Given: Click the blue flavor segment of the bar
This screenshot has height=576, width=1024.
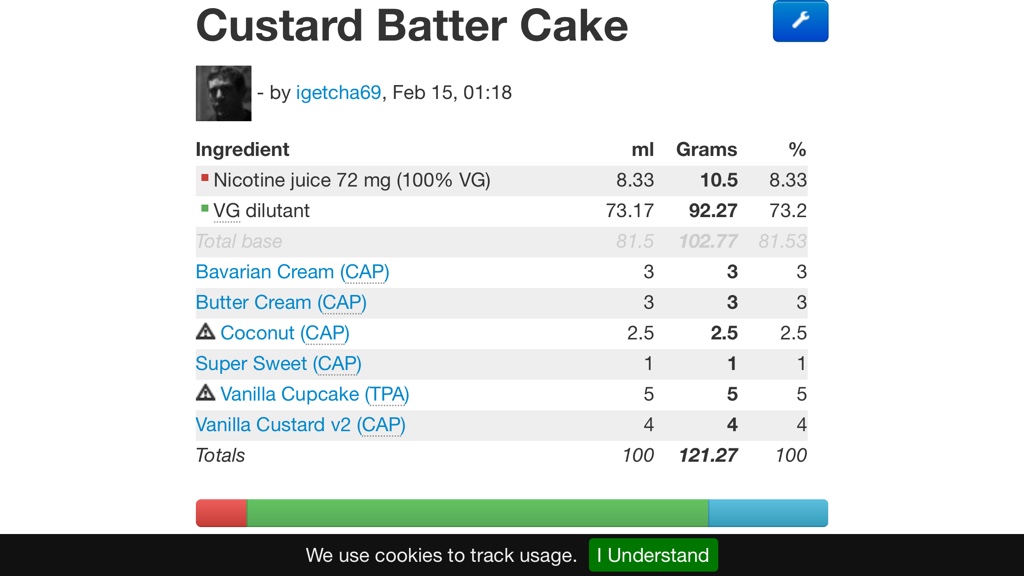Looking at the screenshot, I should tap(767, 513).
